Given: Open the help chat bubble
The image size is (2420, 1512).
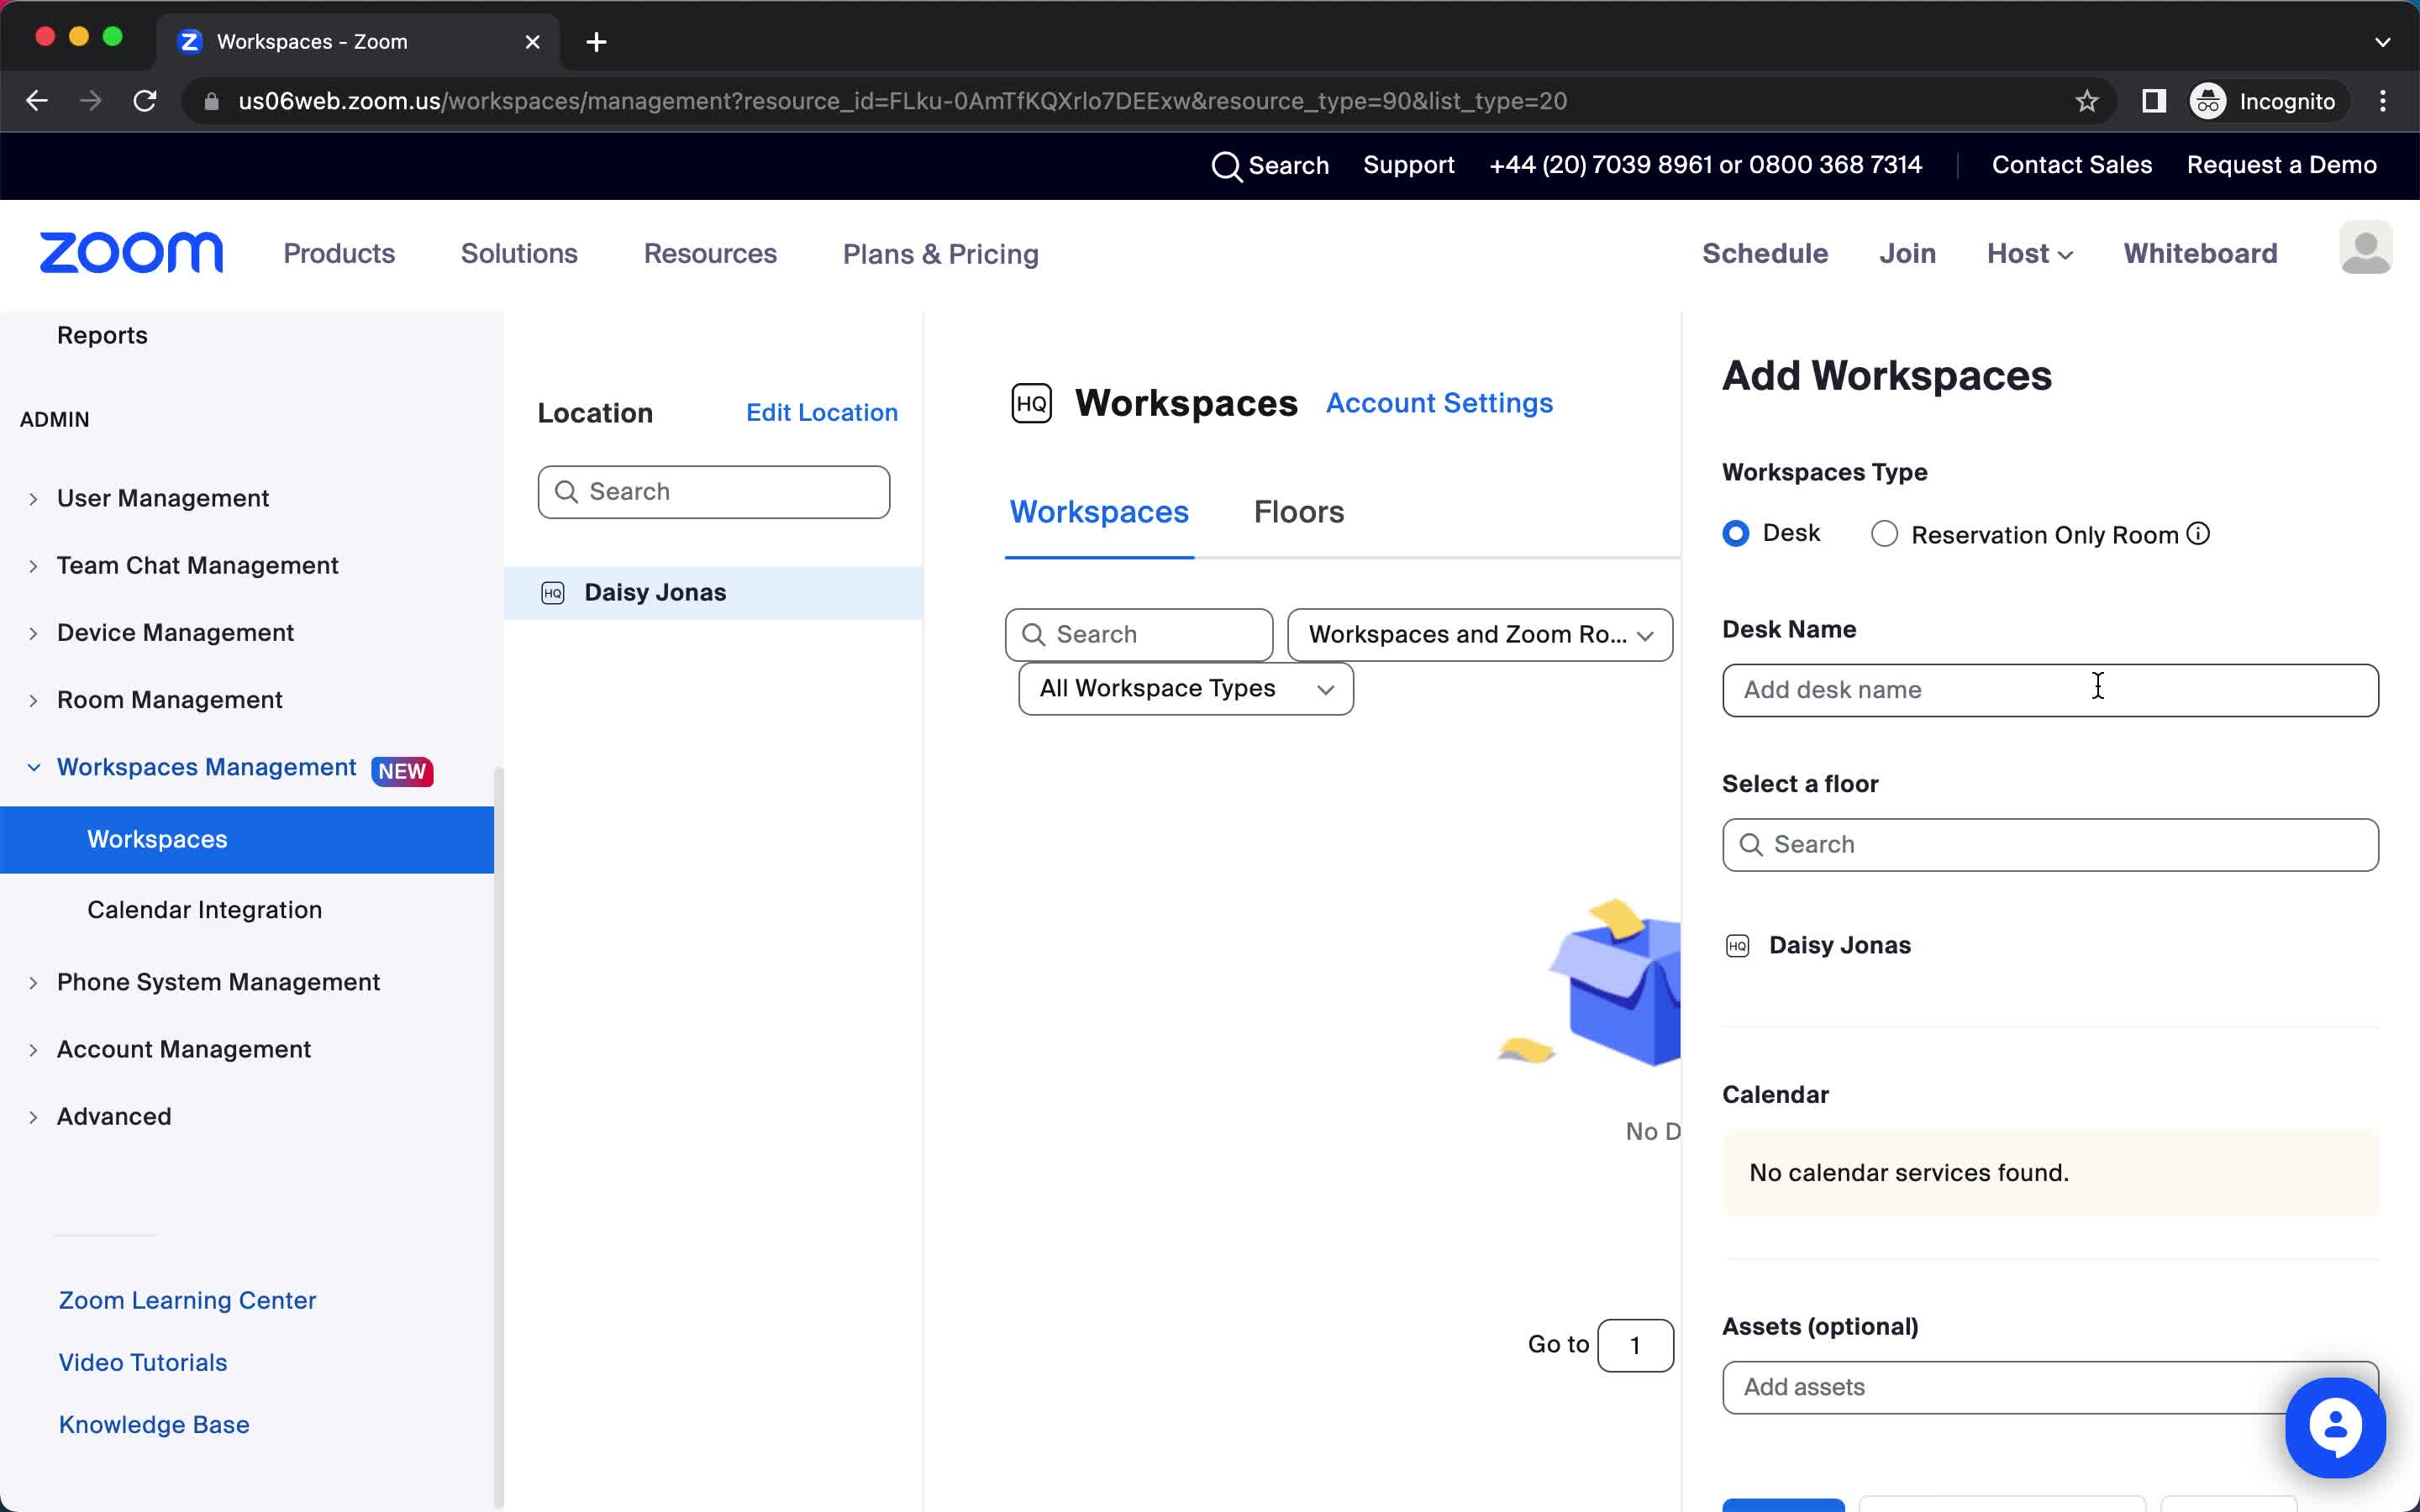Looking at the screenshot, I should coord(2335,1427).
